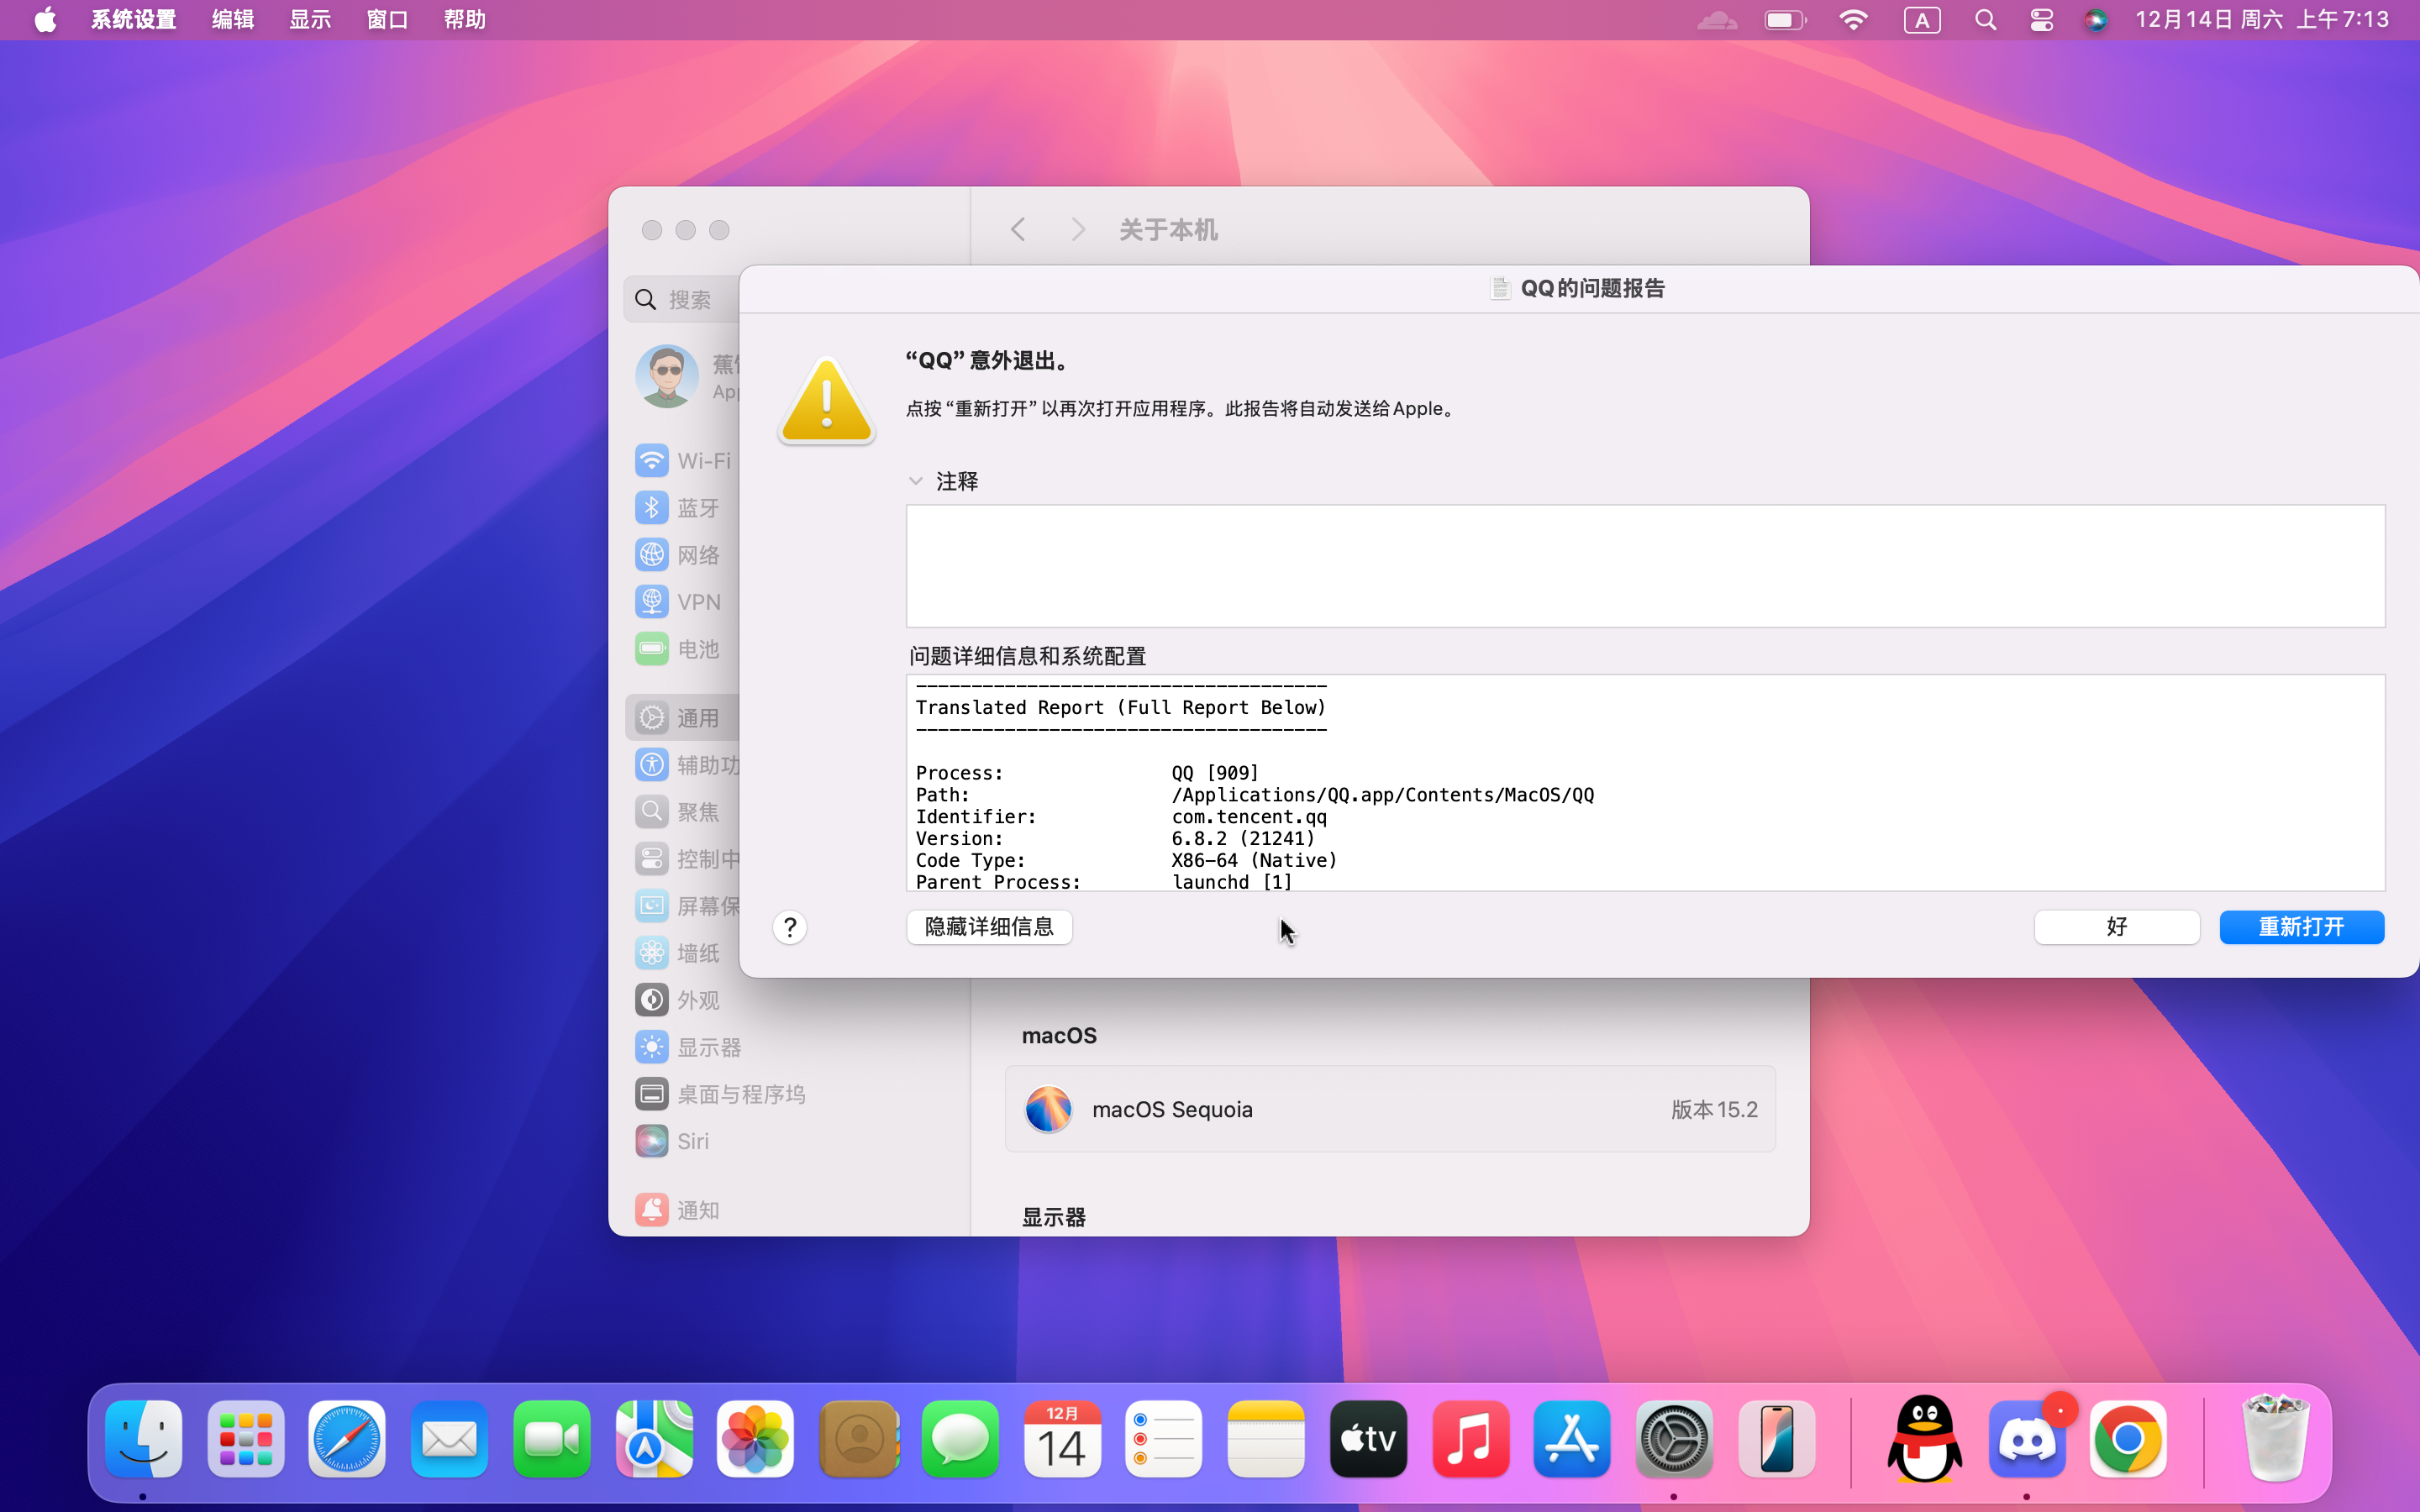2420x1512 pixels.
Task: Click the Siri icon in menu bar
Action: 2096,20
